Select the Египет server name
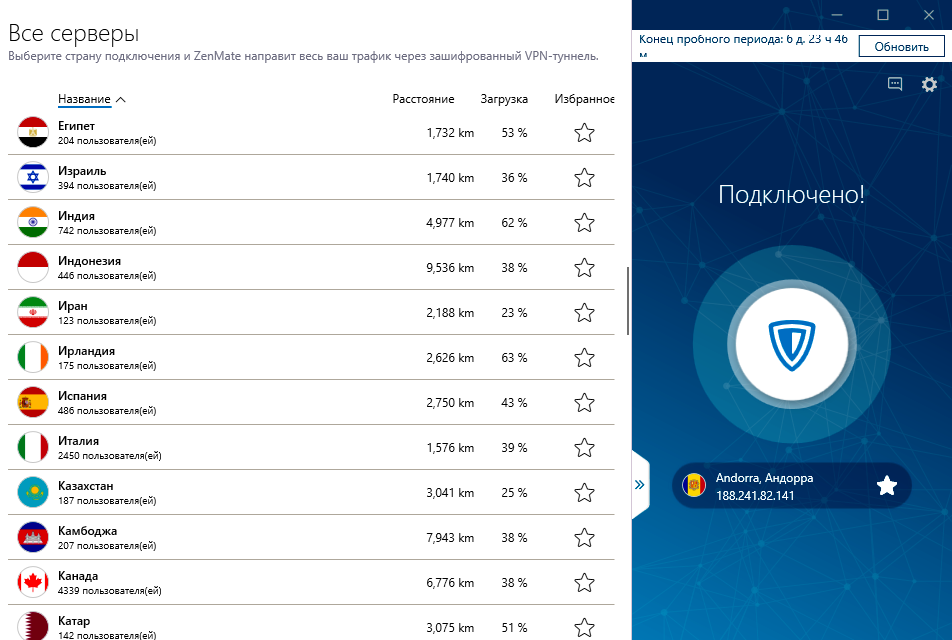This screenshot has width=952, height=640. pyautogui.click(x=76, y=126)
